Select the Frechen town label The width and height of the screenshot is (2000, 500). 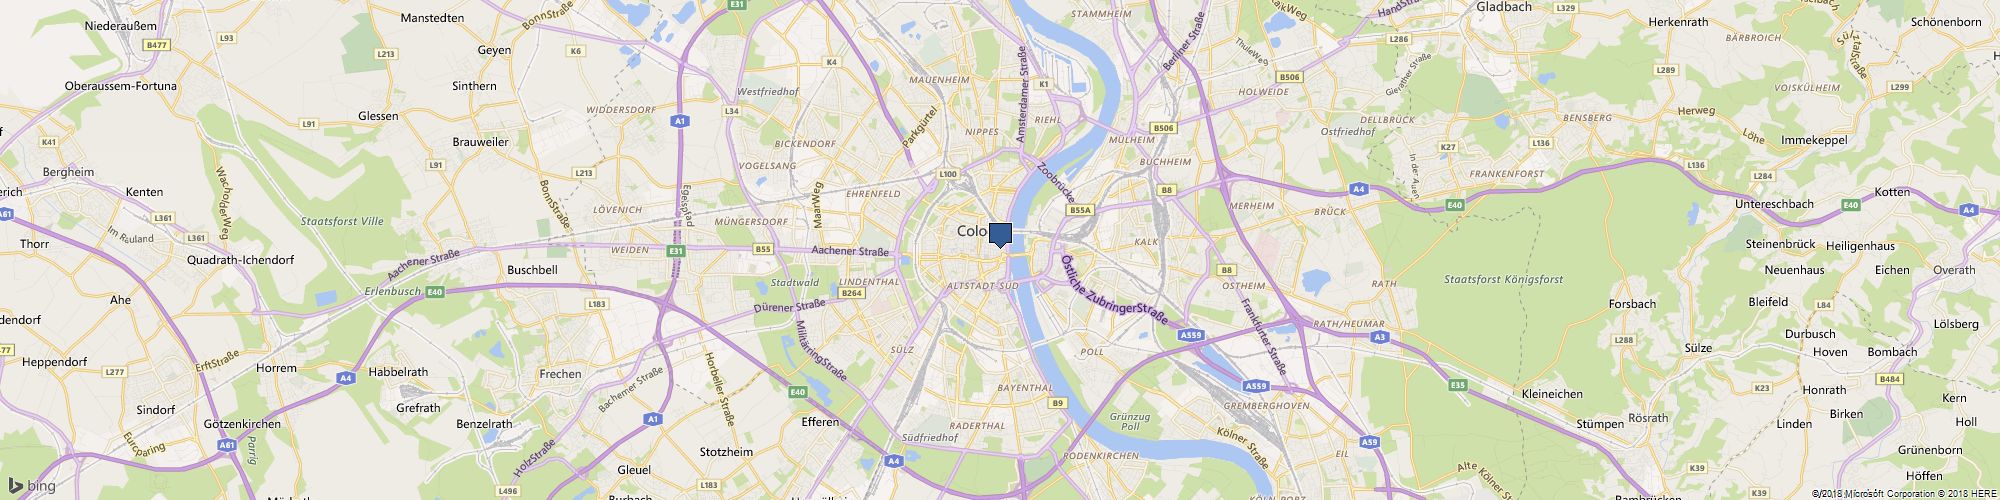[x=560, y=374]
